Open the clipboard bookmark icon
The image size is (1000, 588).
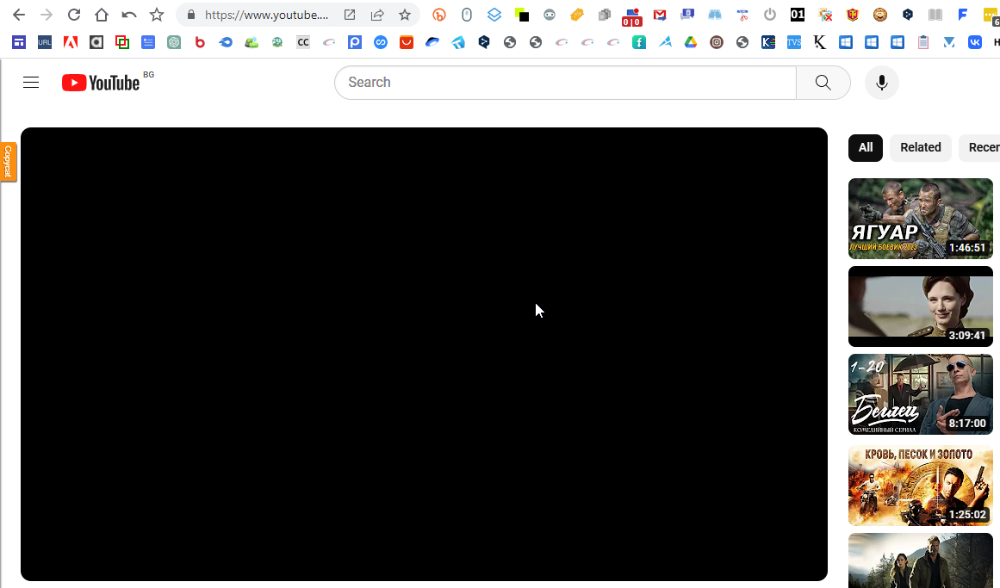[923, 42]
